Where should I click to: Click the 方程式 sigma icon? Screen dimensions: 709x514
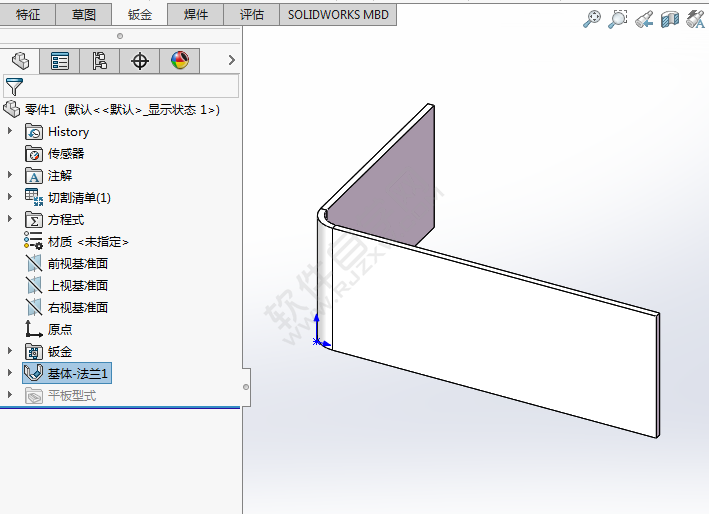pyautogui.click(x=34, y=220)
